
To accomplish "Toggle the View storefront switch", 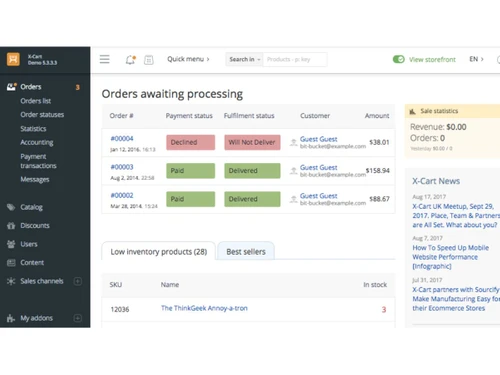I will (399, 59).
